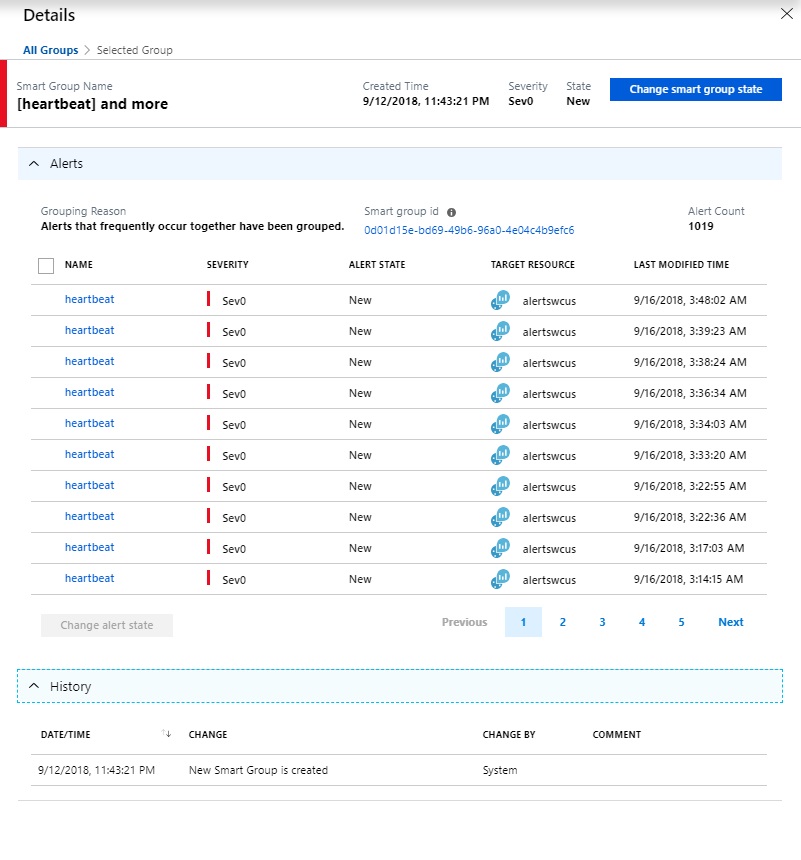The height and width of the screenshot is (860, 801).
Task: Click the sort arrows icon next to DATE/TIME
Action: (167, 734)
